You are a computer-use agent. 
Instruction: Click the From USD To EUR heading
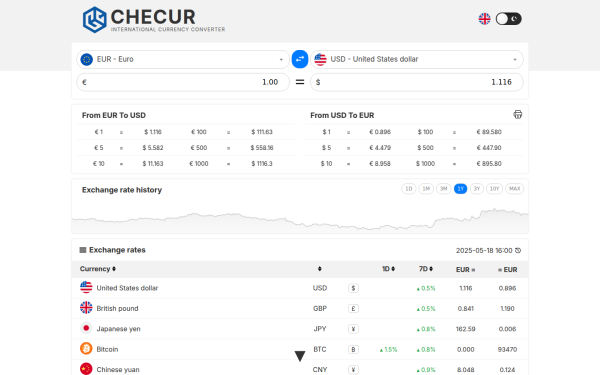[342, 115]
